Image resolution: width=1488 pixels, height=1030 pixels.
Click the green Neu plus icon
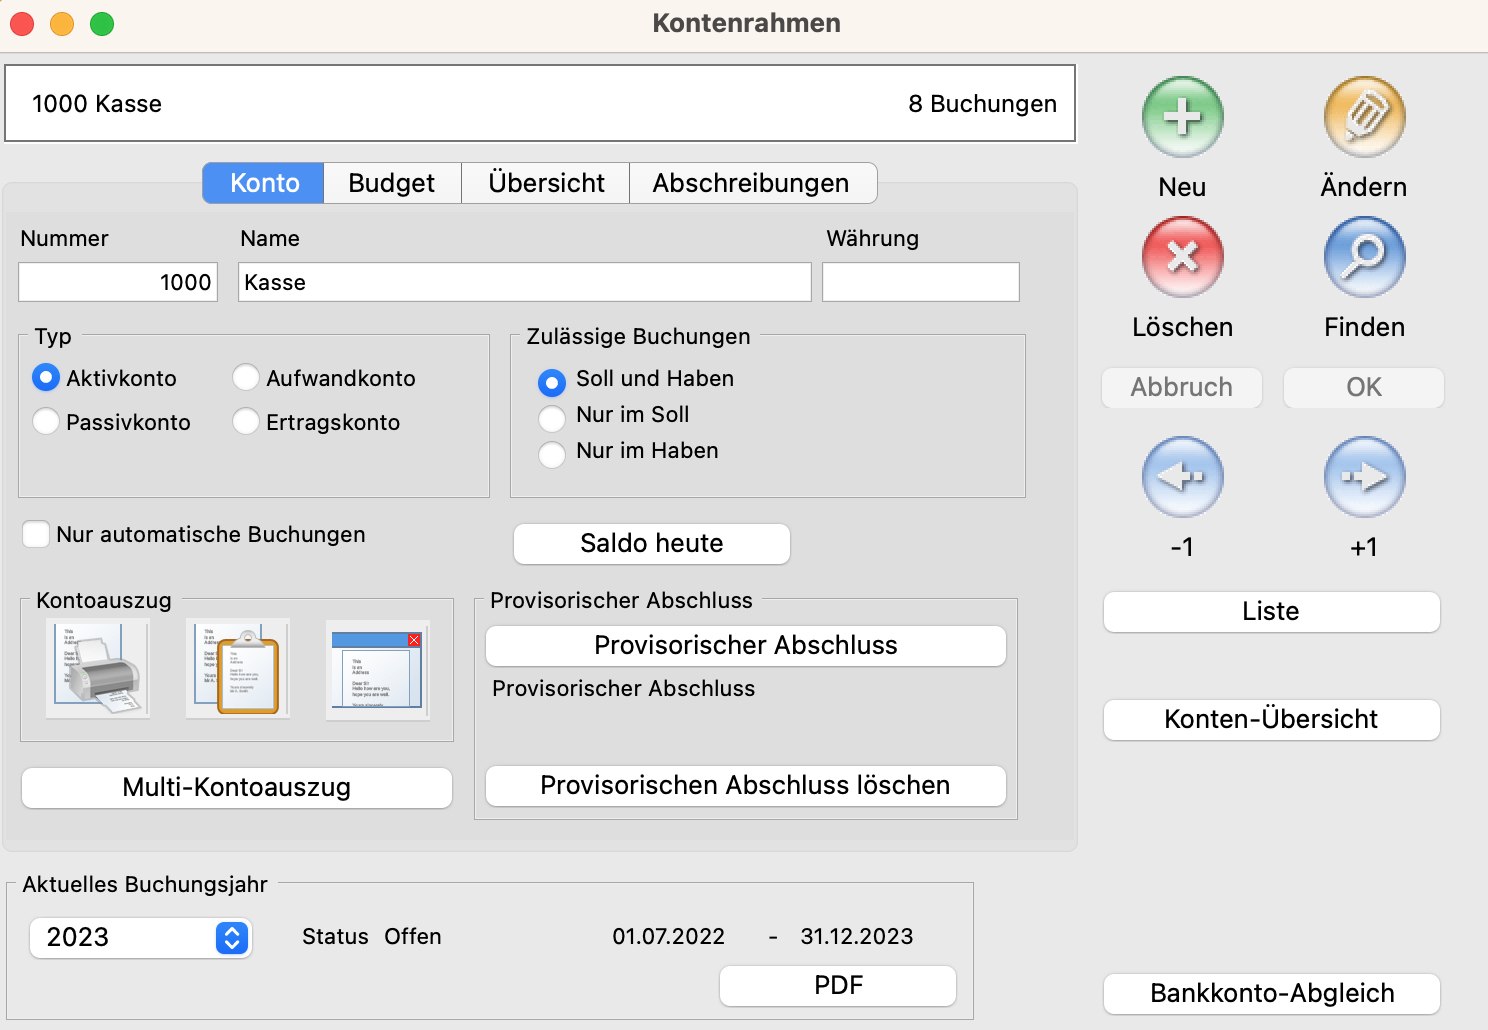(x=1182, y=117)
